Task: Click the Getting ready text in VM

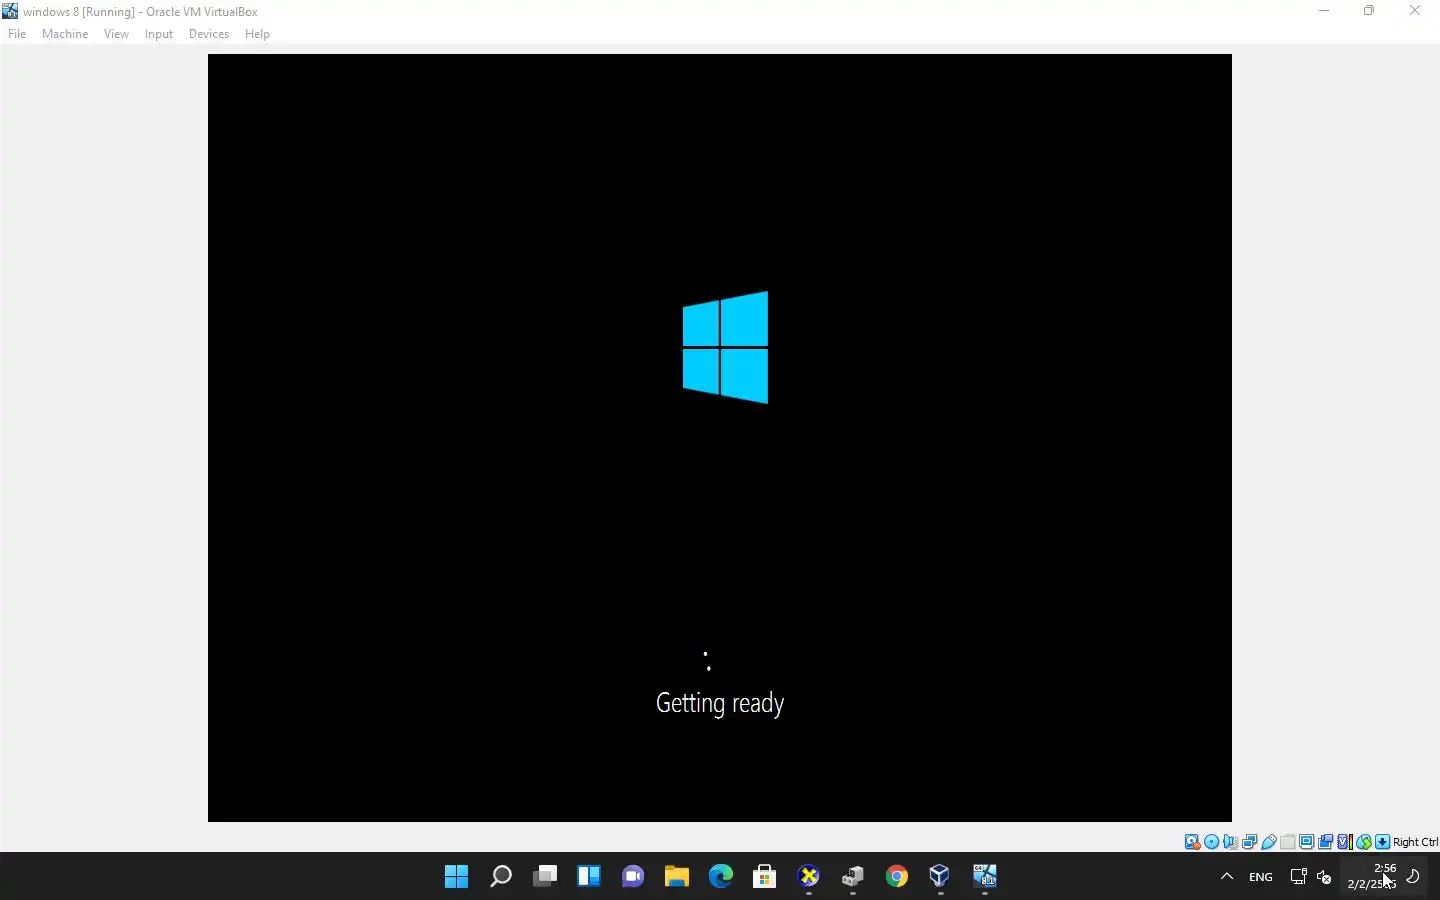Action: 720,704
